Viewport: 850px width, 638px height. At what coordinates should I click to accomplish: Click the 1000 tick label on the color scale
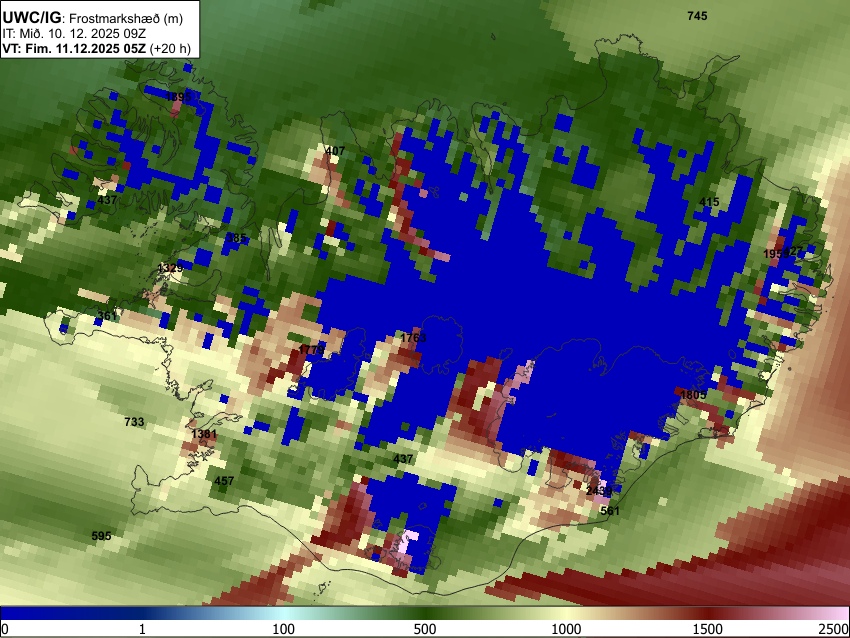pyautogui.click(x=566, y=629)
